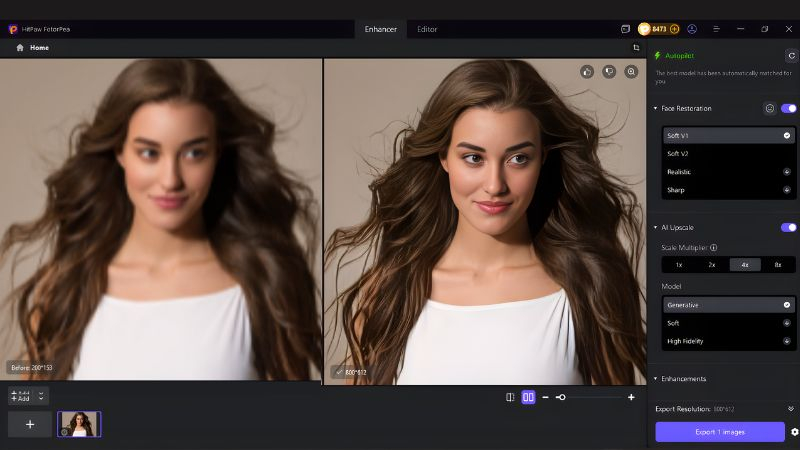Add more credits with the plus coin icon

point(674,29)
